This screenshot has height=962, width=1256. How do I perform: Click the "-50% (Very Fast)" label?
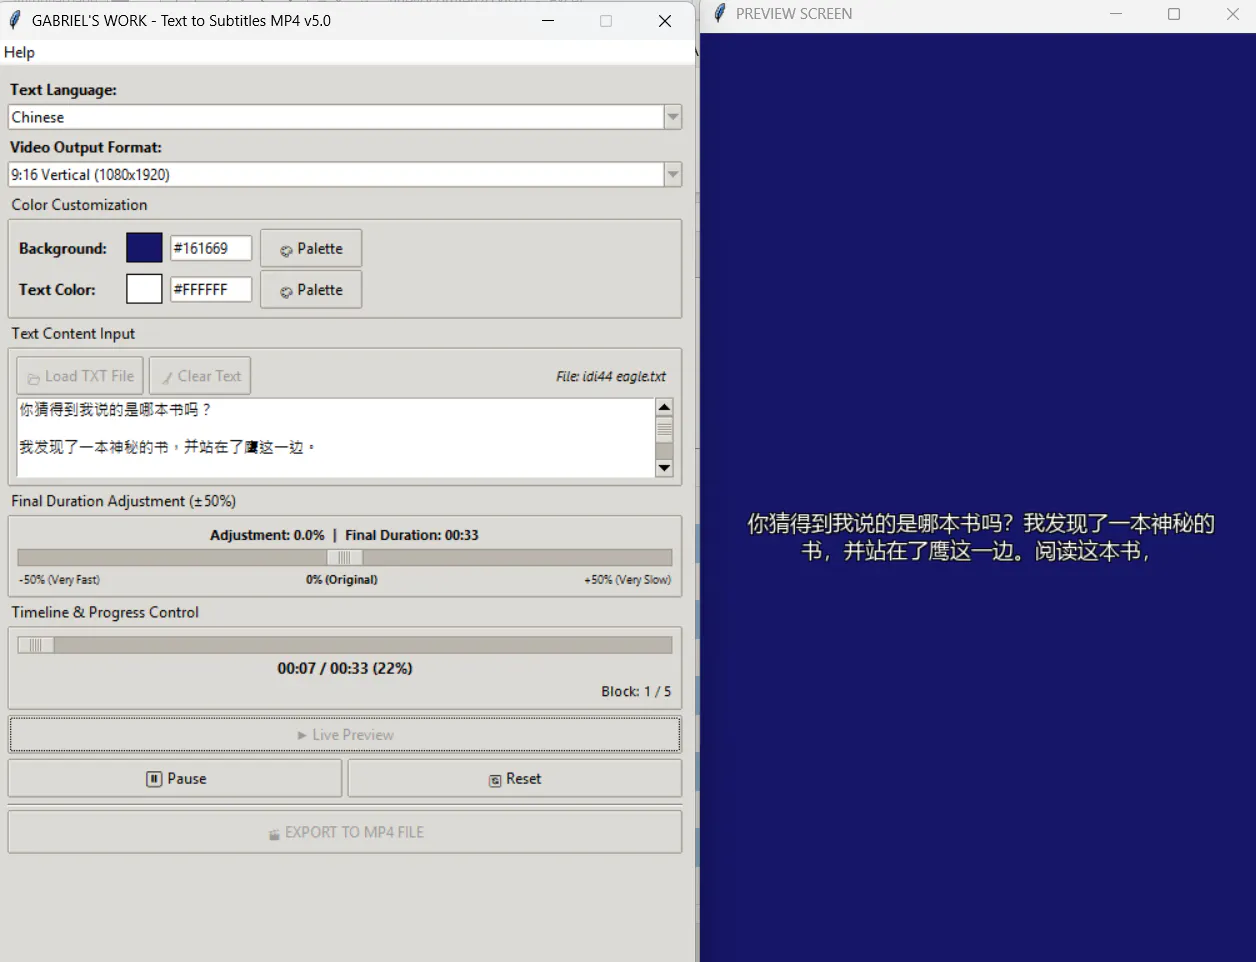(x=59, y=579)
